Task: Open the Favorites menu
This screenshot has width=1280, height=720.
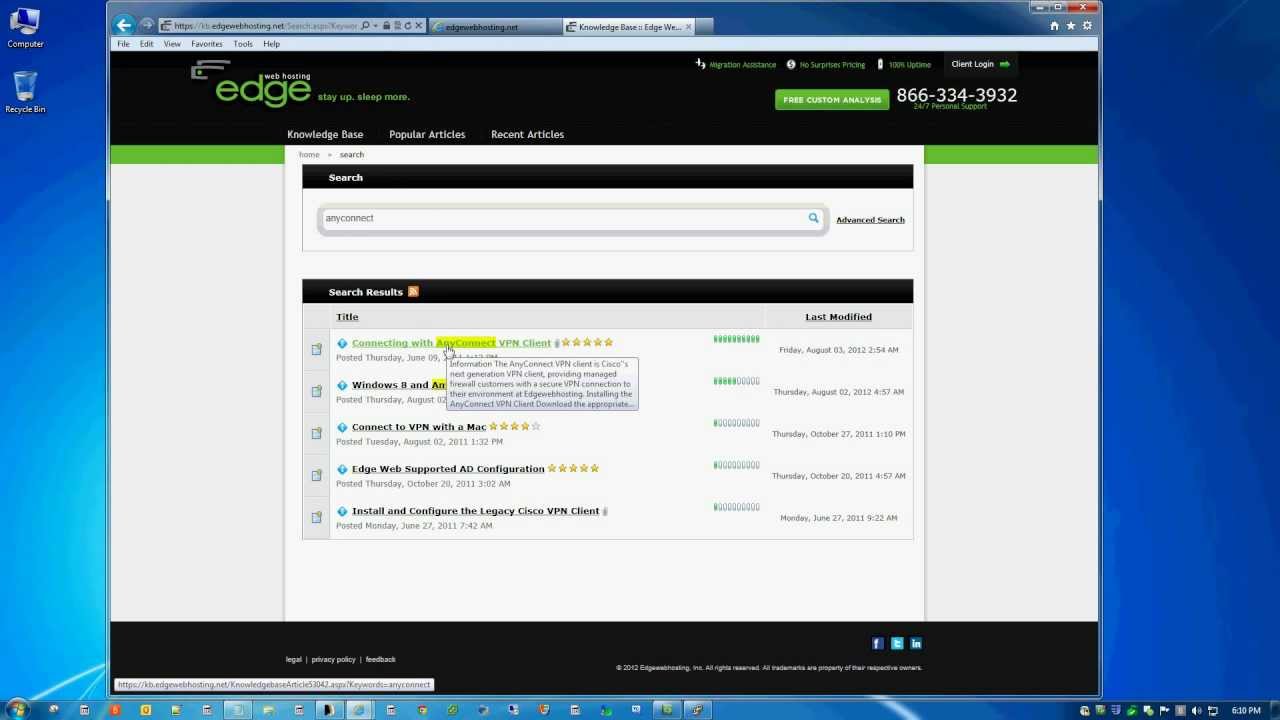Action: [x=207, y=44]
